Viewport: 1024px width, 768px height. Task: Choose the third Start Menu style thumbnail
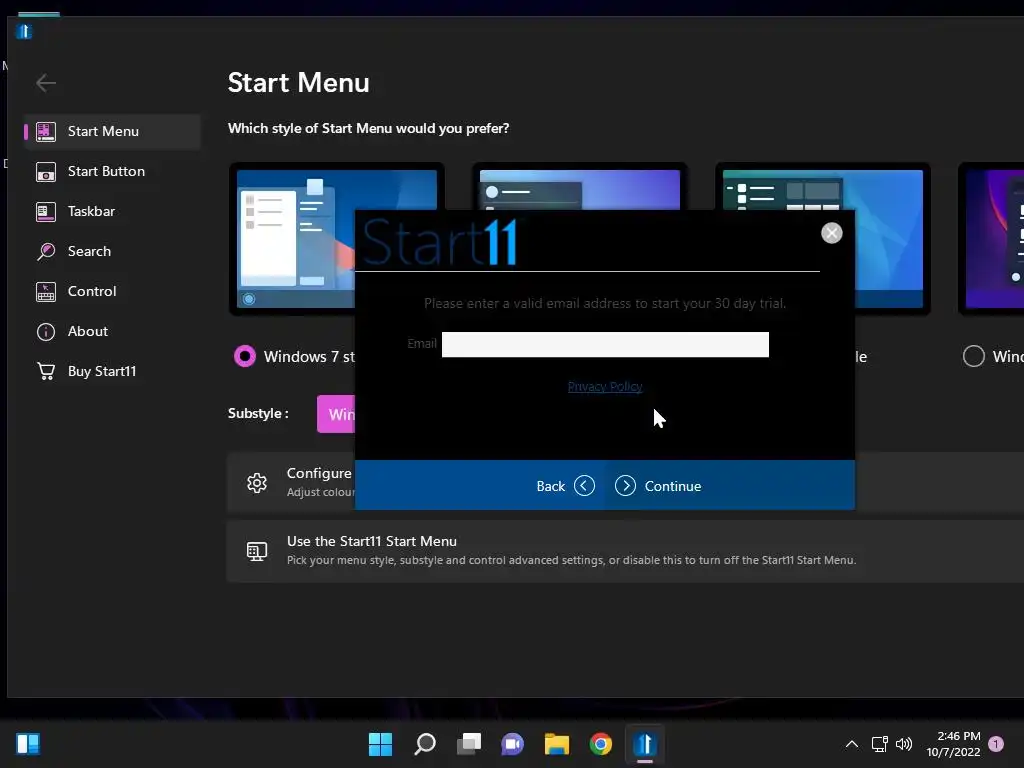(x=823, y=187)
